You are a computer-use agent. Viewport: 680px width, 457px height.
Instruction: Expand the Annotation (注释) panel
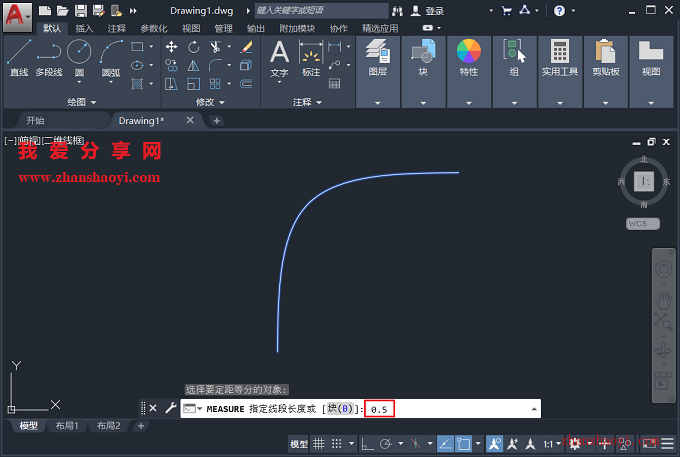click(307, 102)
